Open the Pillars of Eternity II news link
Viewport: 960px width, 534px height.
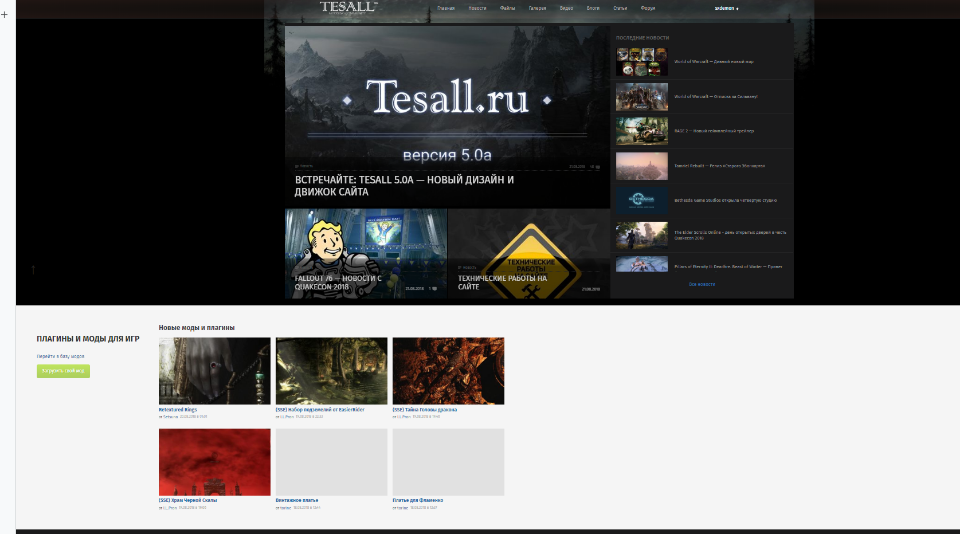[728, 266]
